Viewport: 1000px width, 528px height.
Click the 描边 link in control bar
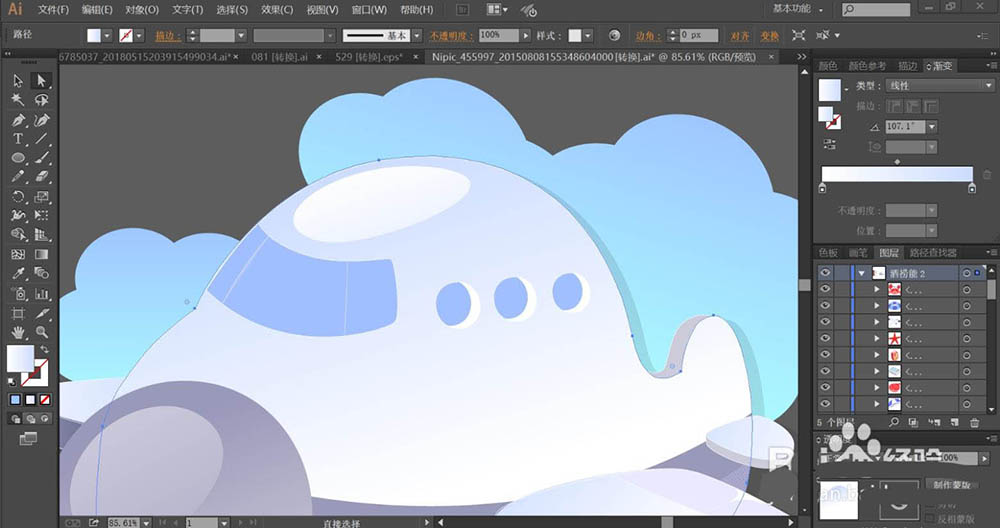pos(167,36)
